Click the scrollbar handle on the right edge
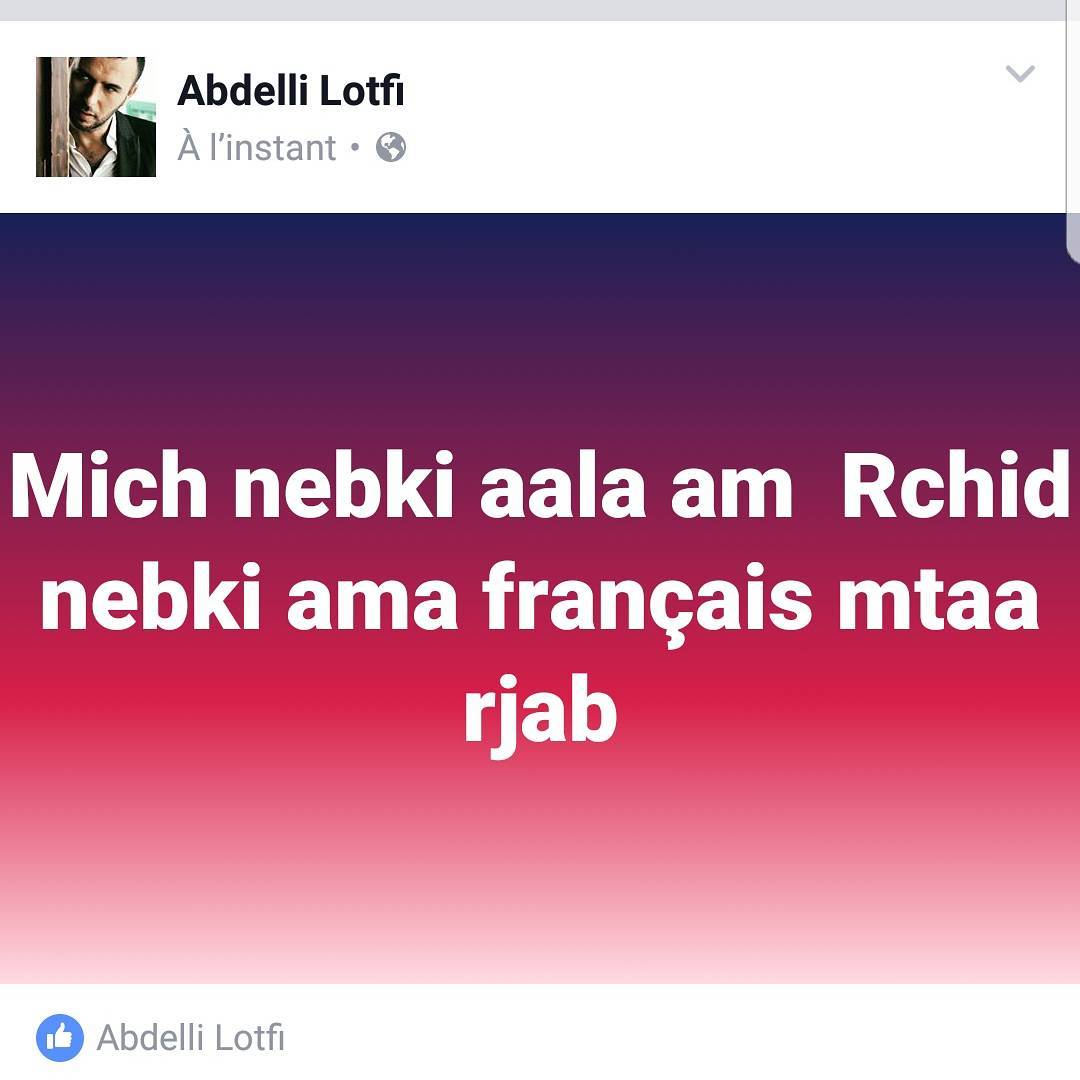Viewport: 1080px width, 1080px height. tap(1073, 238)
